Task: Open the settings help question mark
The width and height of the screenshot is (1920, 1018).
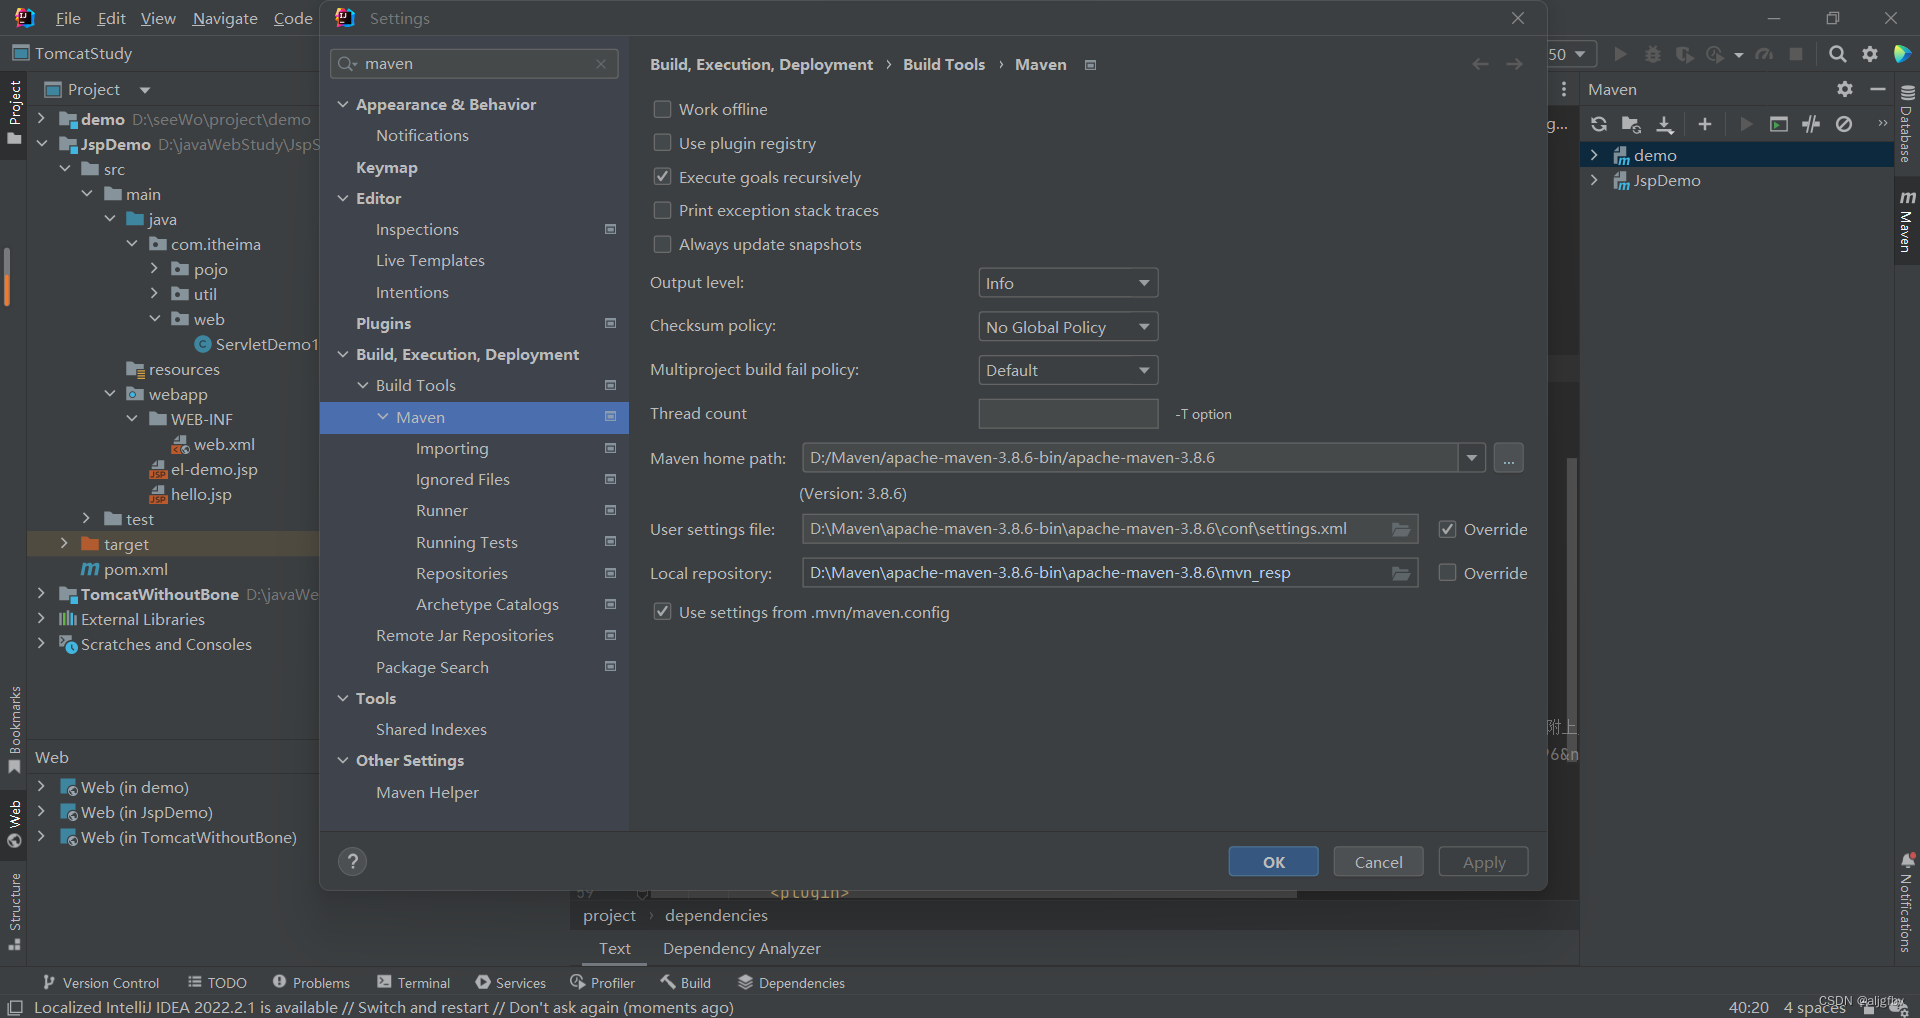Action: pos(352,861)
